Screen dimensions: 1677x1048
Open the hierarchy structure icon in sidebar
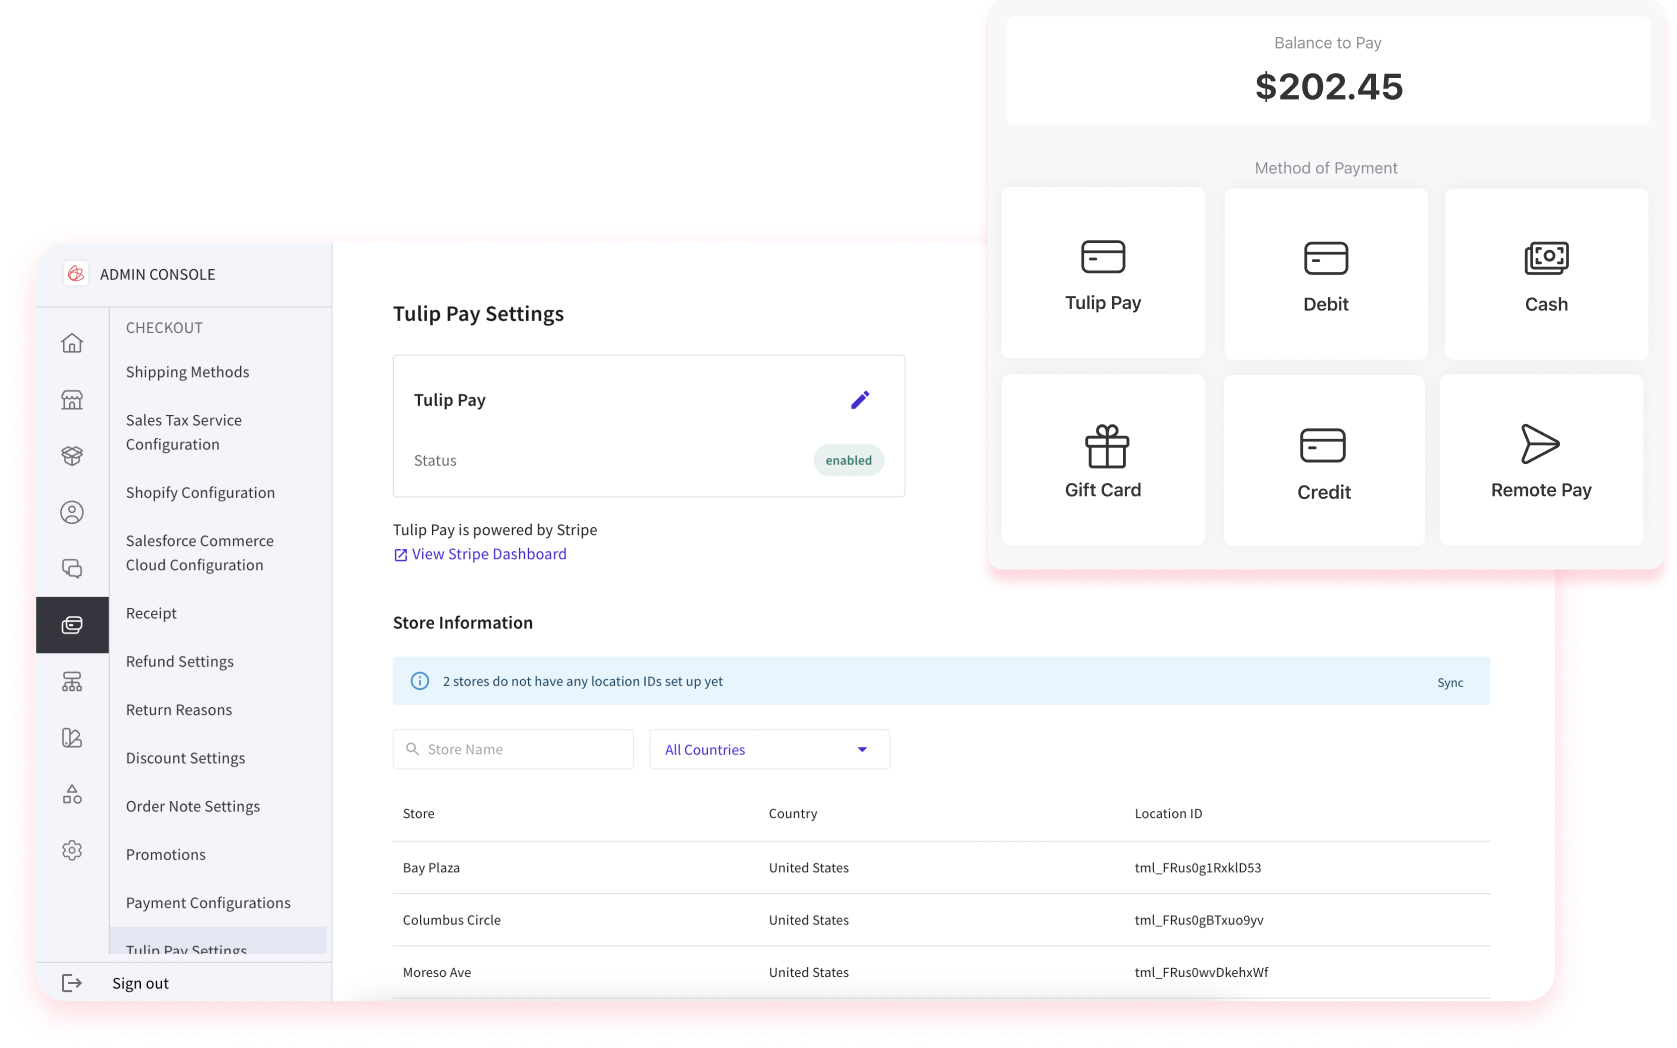click(x=72, y=682)
